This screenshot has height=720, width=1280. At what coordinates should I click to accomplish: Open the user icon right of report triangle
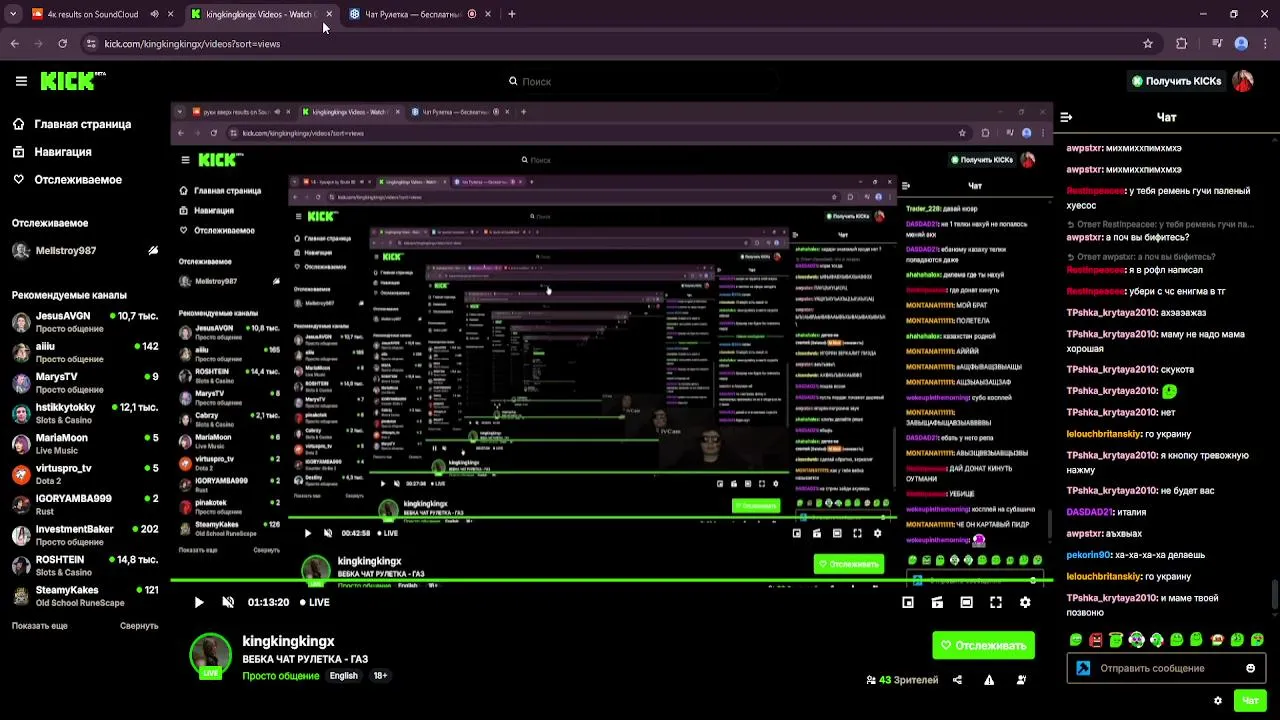1021,680
